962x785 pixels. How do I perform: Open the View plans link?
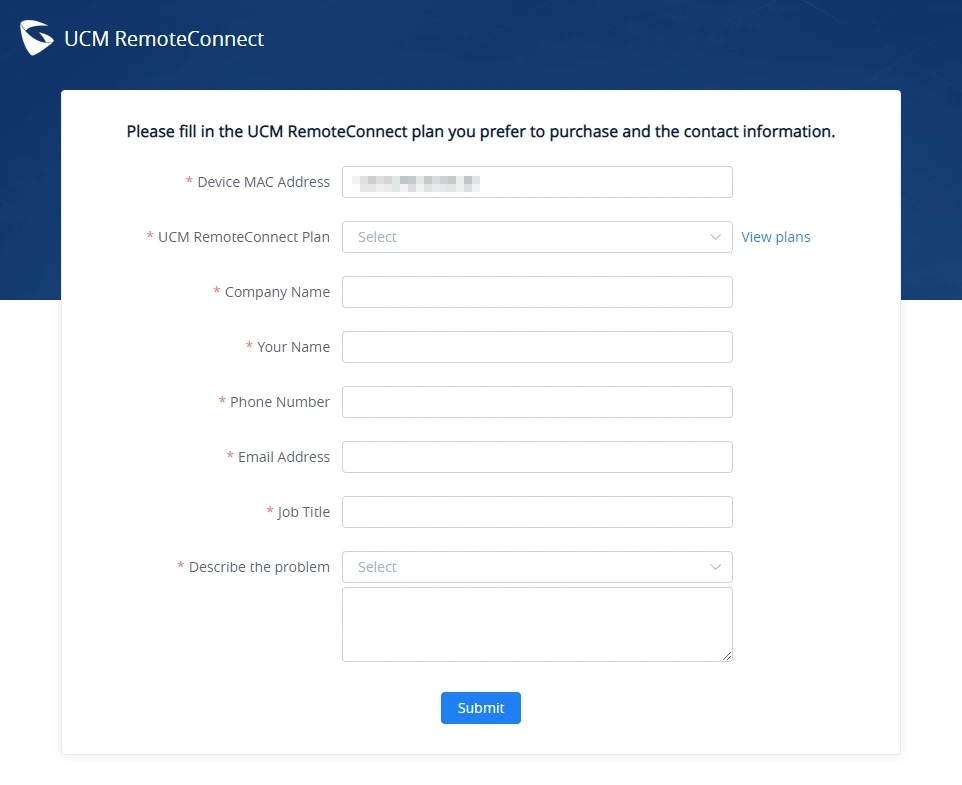[x=775, y=237]
